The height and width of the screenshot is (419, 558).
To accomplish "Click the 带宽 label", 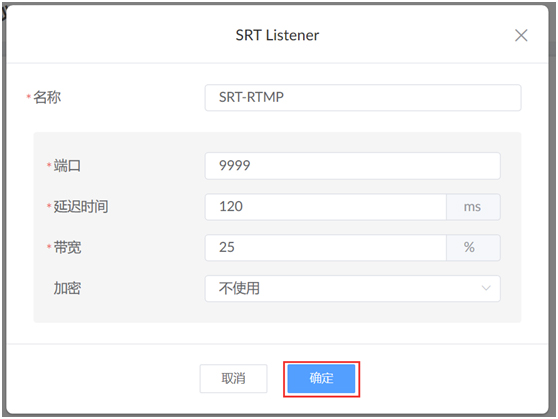I will tap(67, 247).
